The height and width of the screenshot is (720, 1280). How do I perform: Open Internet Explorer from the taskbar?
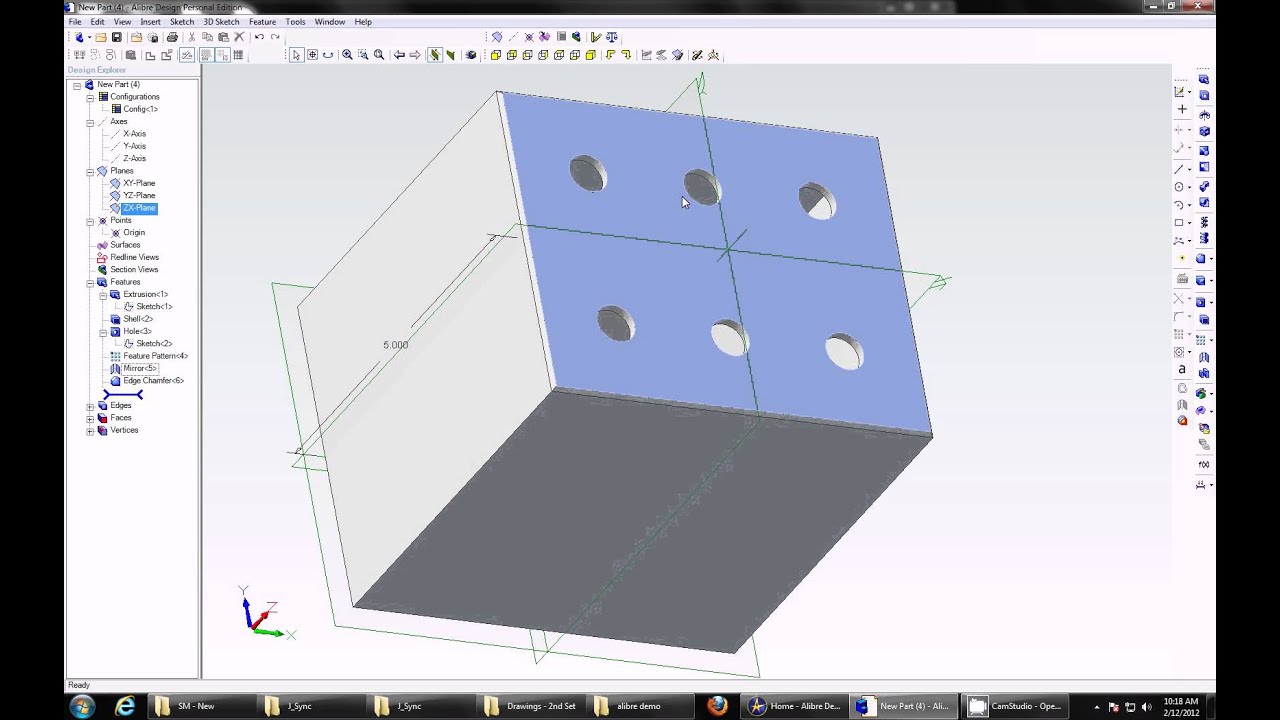pyautogui.click(x=125, y=706)
